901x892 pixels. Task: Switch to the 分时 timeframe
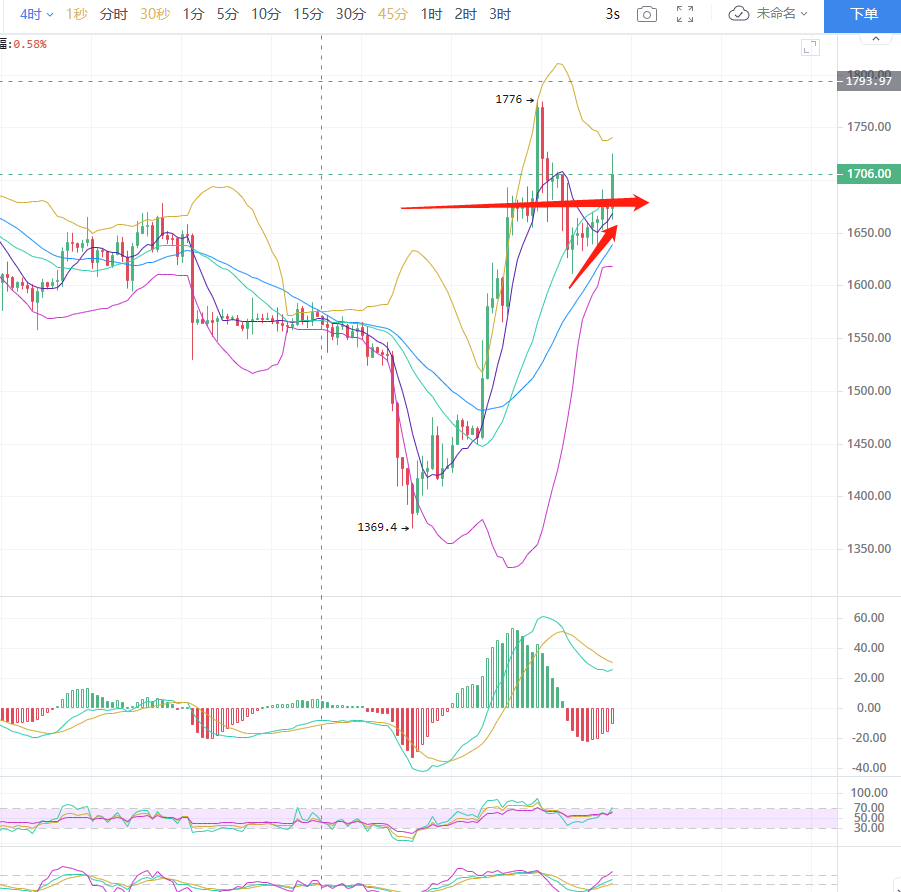tap(113, 14)
